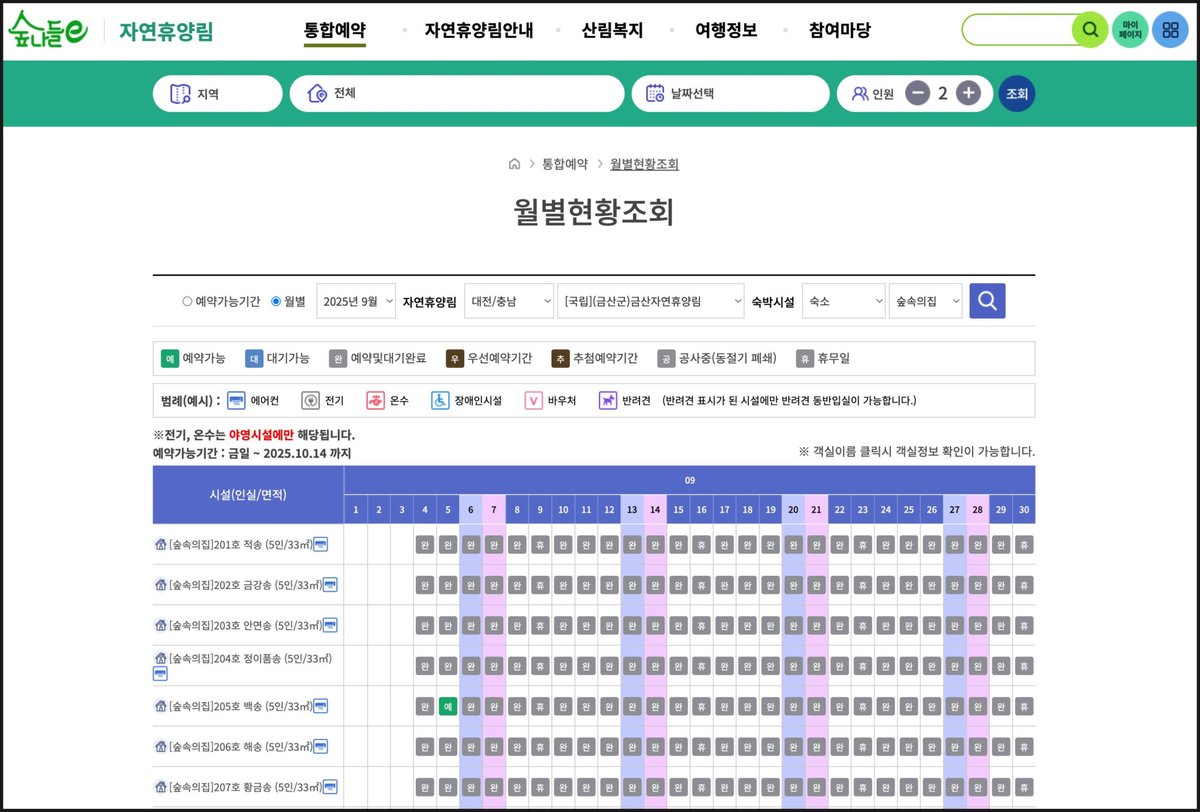Click 추첨예약기간 legend icon
1200x812 pixels.
[560, 358]
